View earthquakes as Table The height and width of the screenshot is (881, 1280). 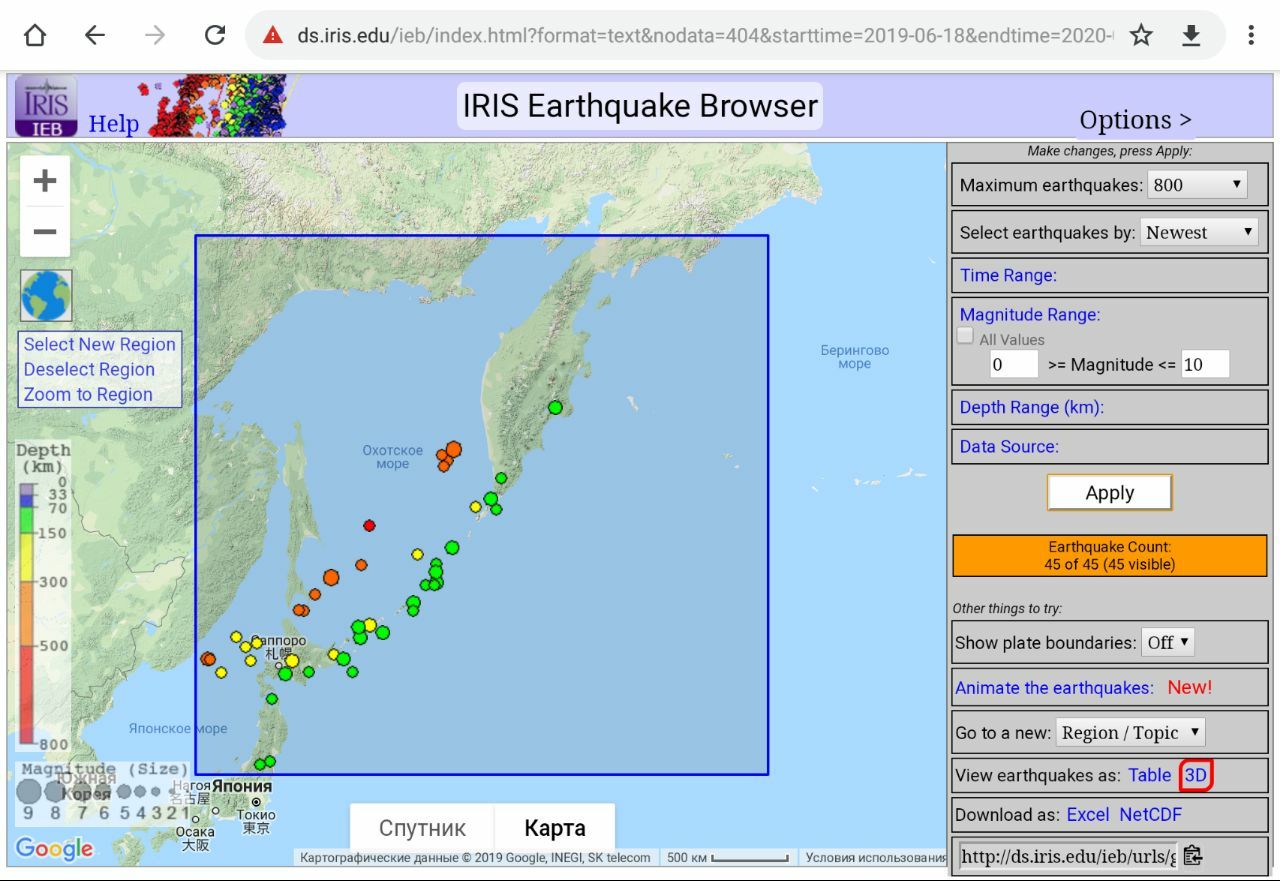pyautogui.click(x=1150, y=775)
